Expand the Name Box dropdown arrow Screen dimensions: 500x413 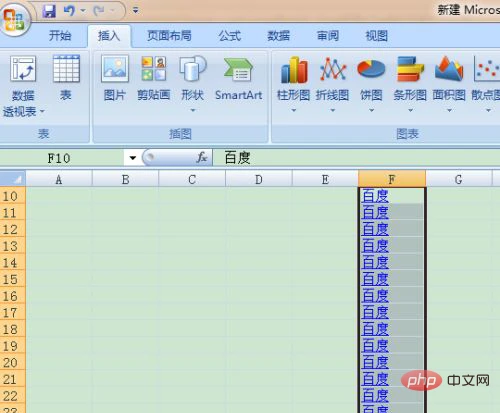pyautogui.click(x=133, y=158)
